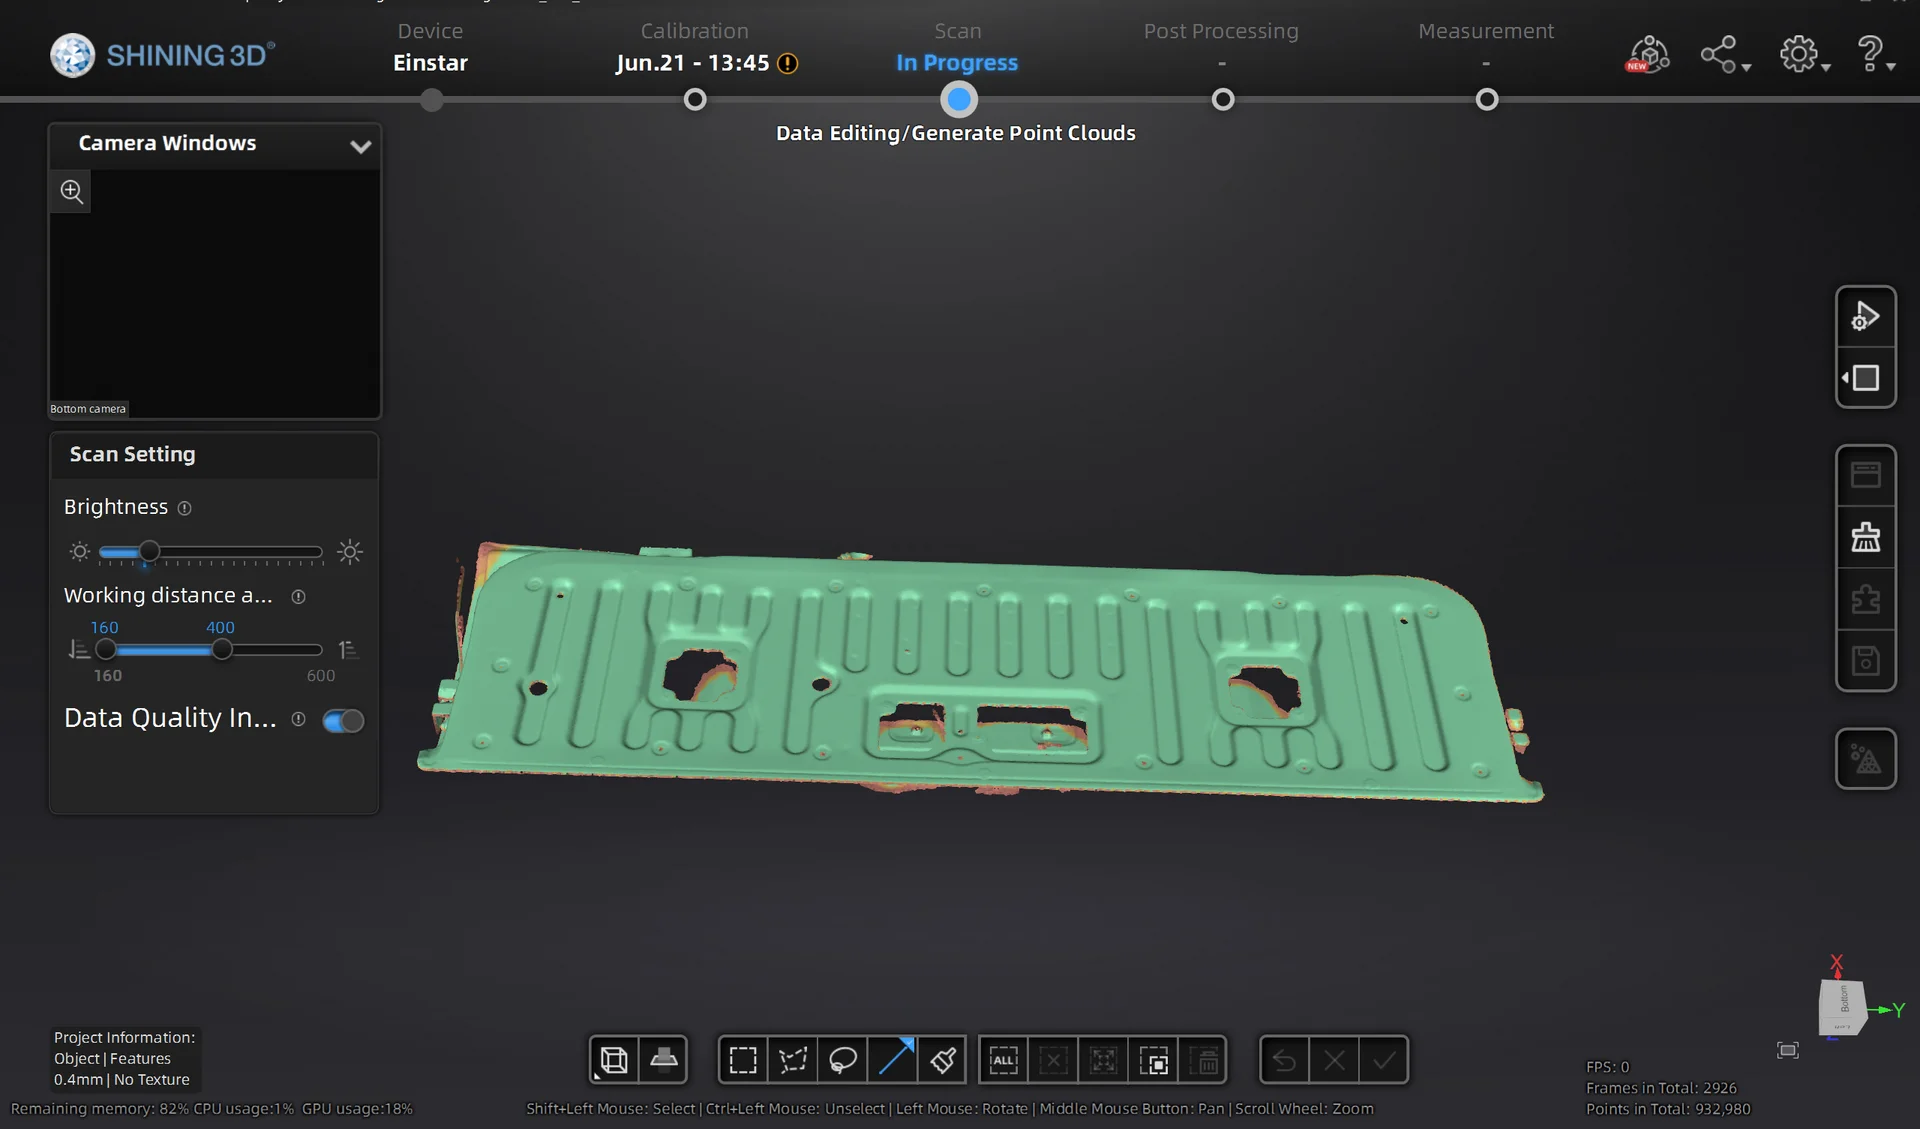Toggle Data Quality Indicator switch
The width and height of the screenshot is (1920, 1129).
pyautogui.click(x=343, y=720)
